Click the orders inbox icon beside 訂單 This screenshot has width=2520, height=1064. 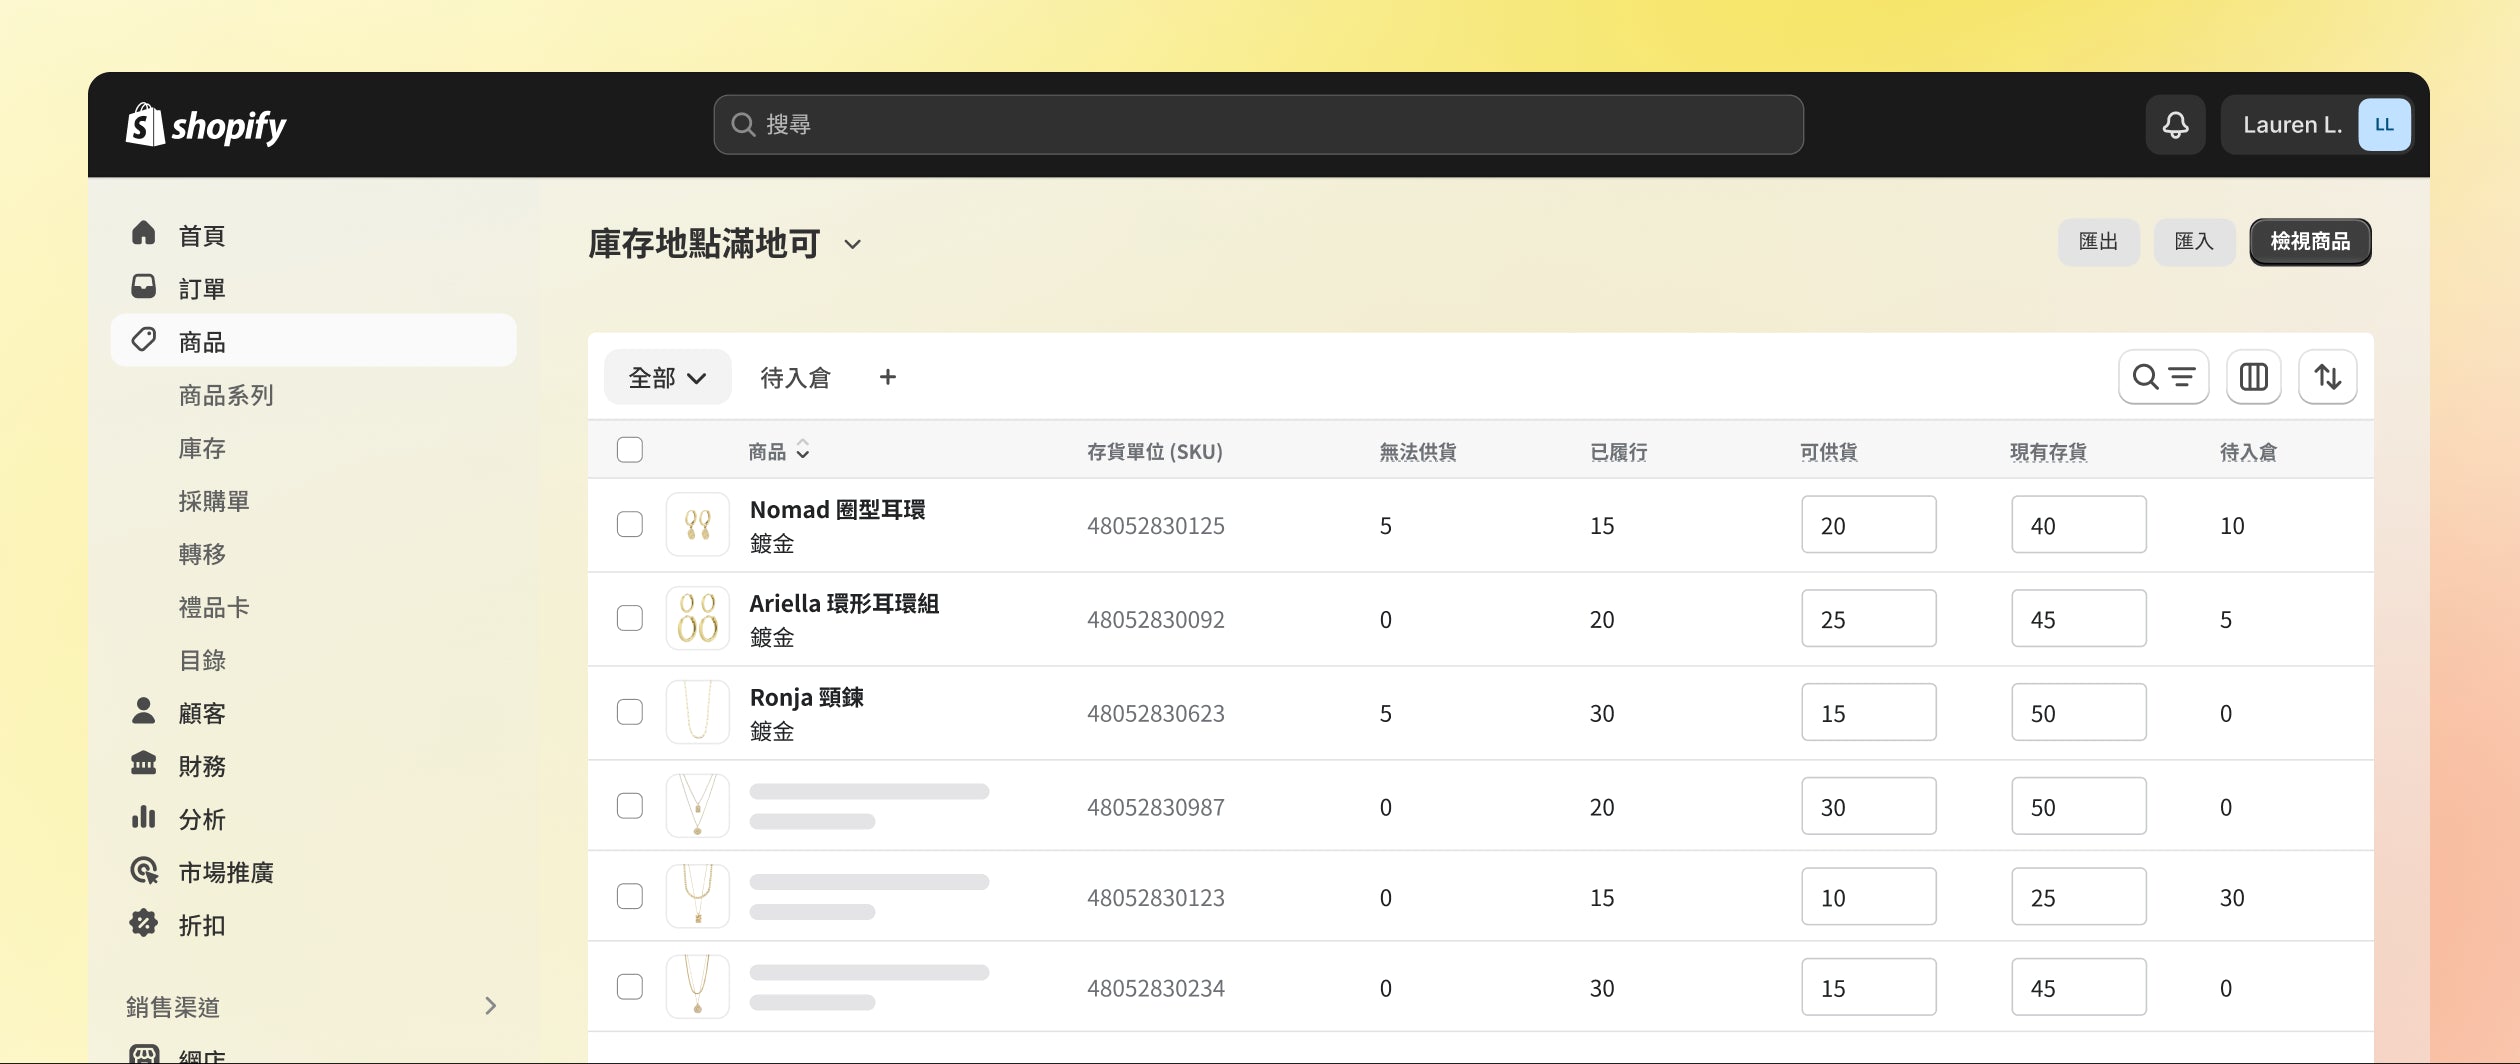point(144,287)
